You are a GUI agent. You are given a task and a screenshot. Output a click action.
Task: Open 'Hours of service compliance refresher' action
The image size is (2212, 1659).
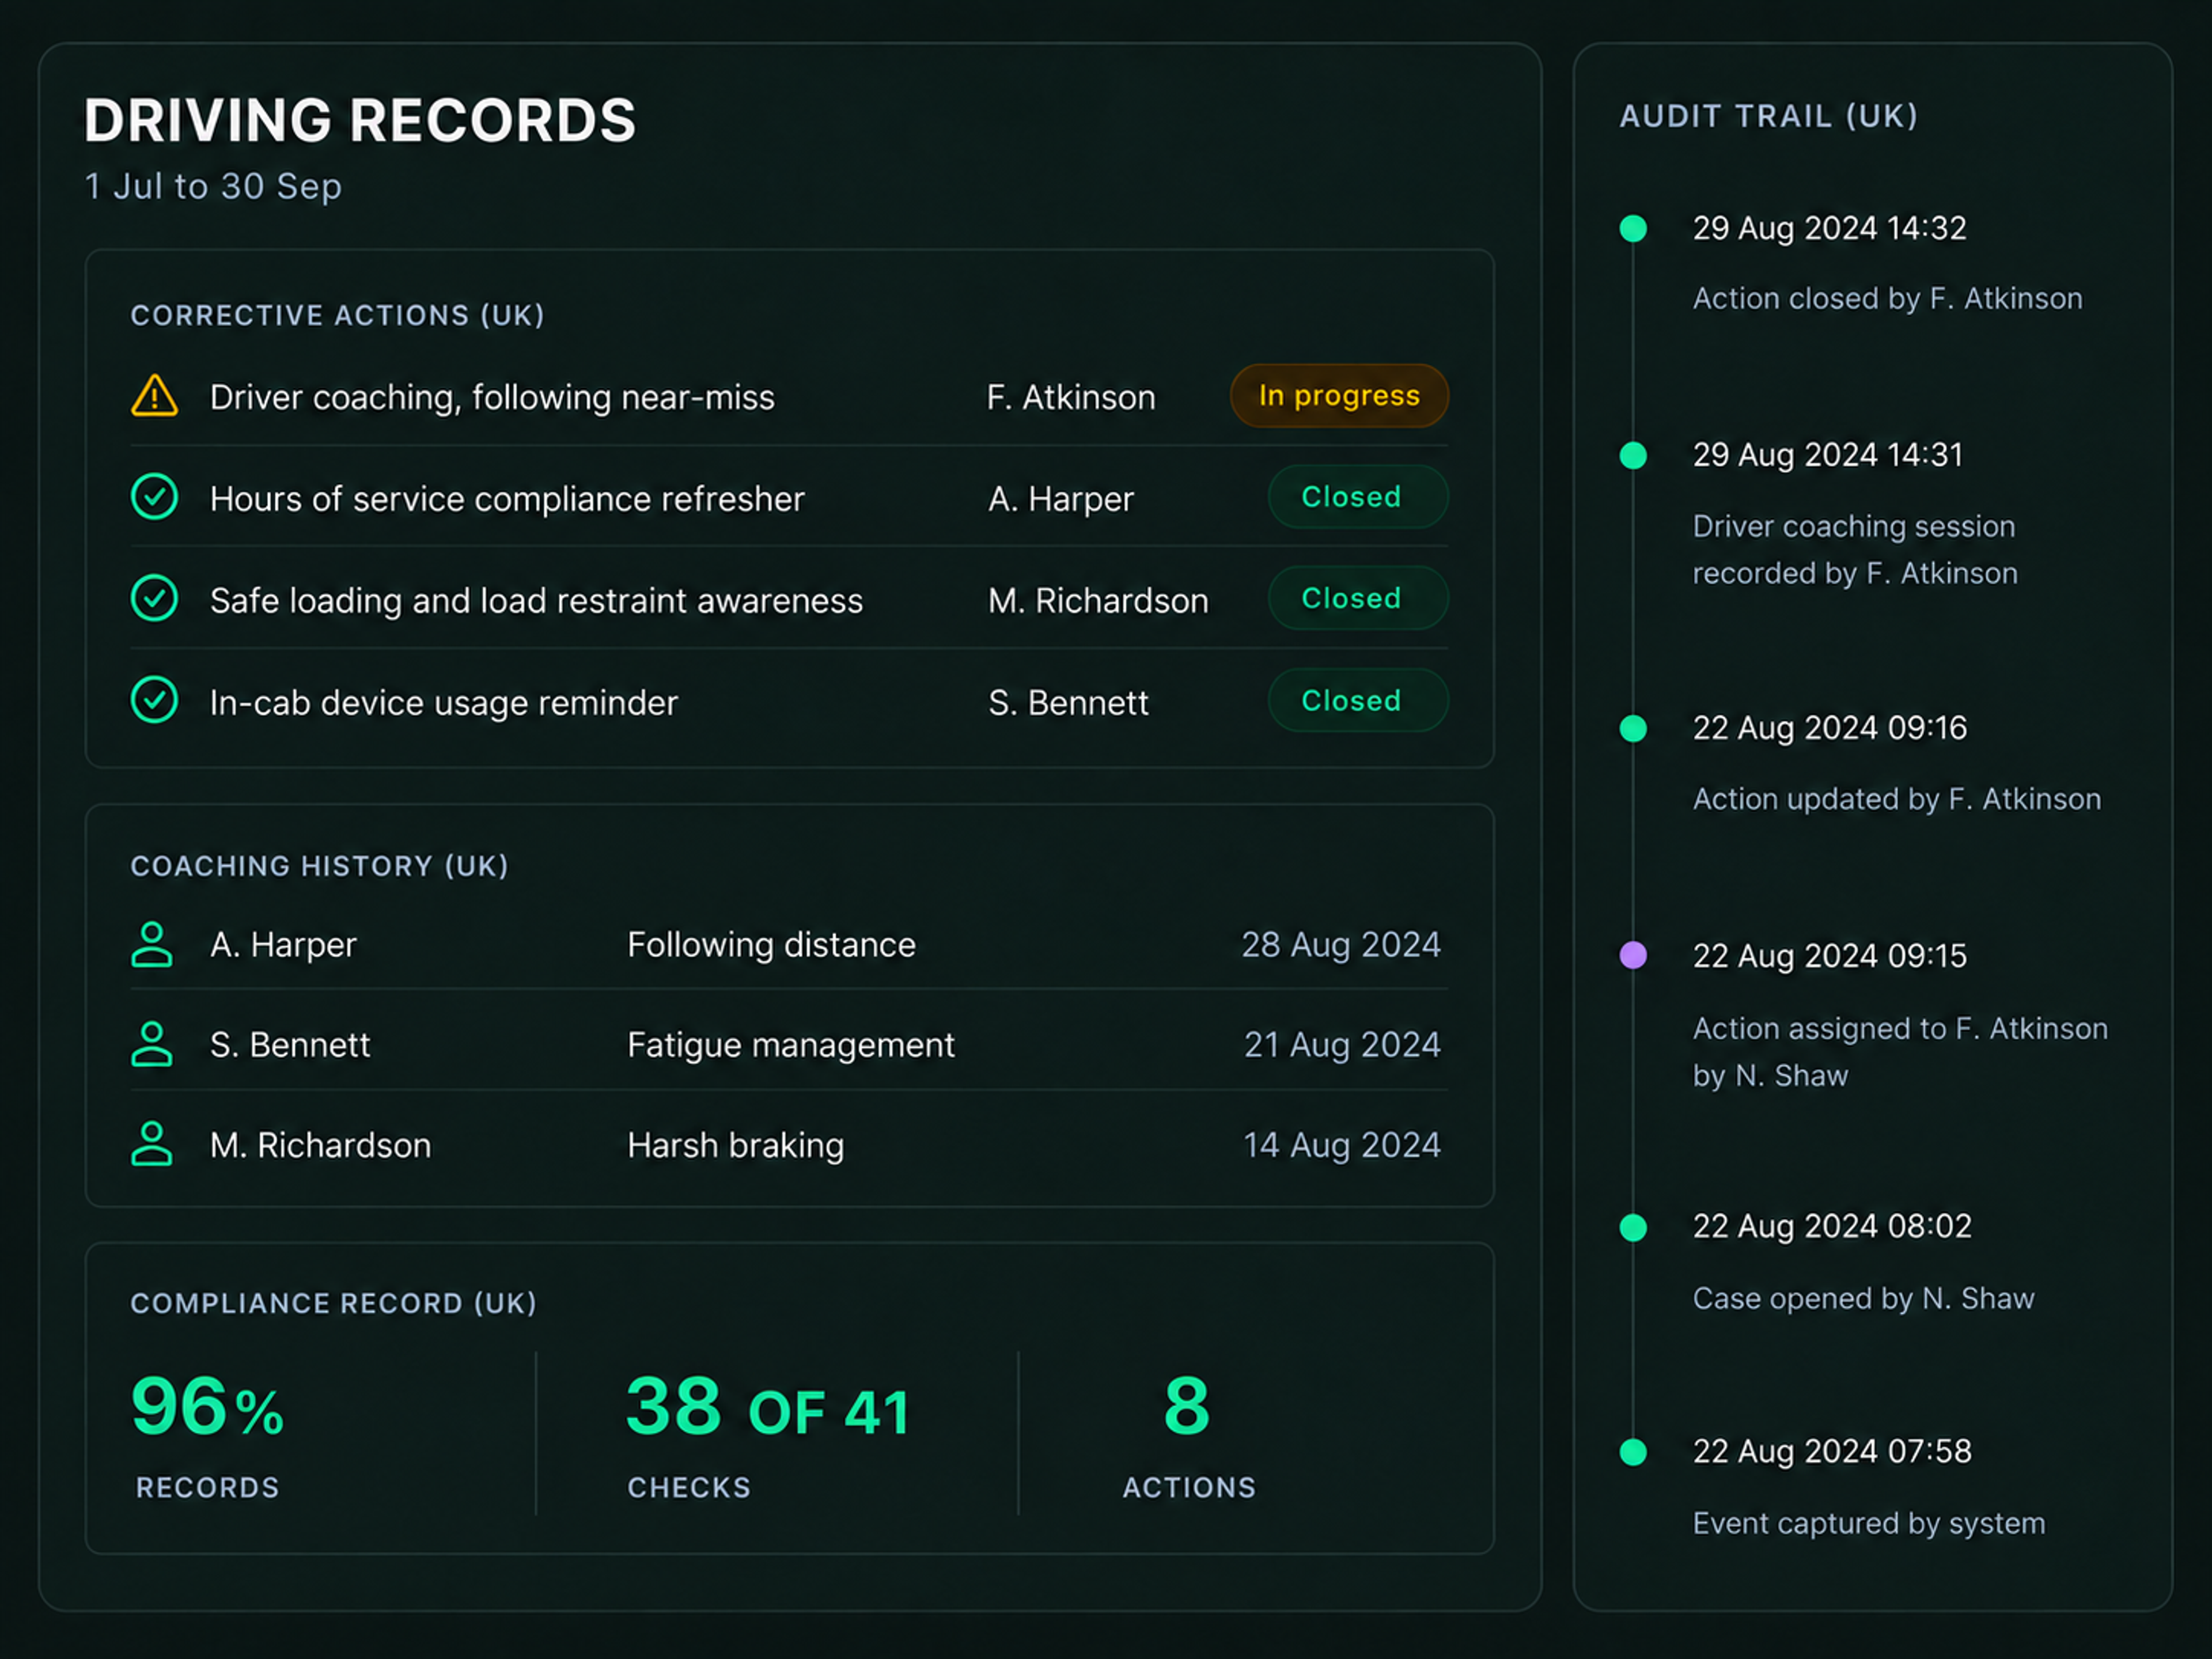click(507, 499)
